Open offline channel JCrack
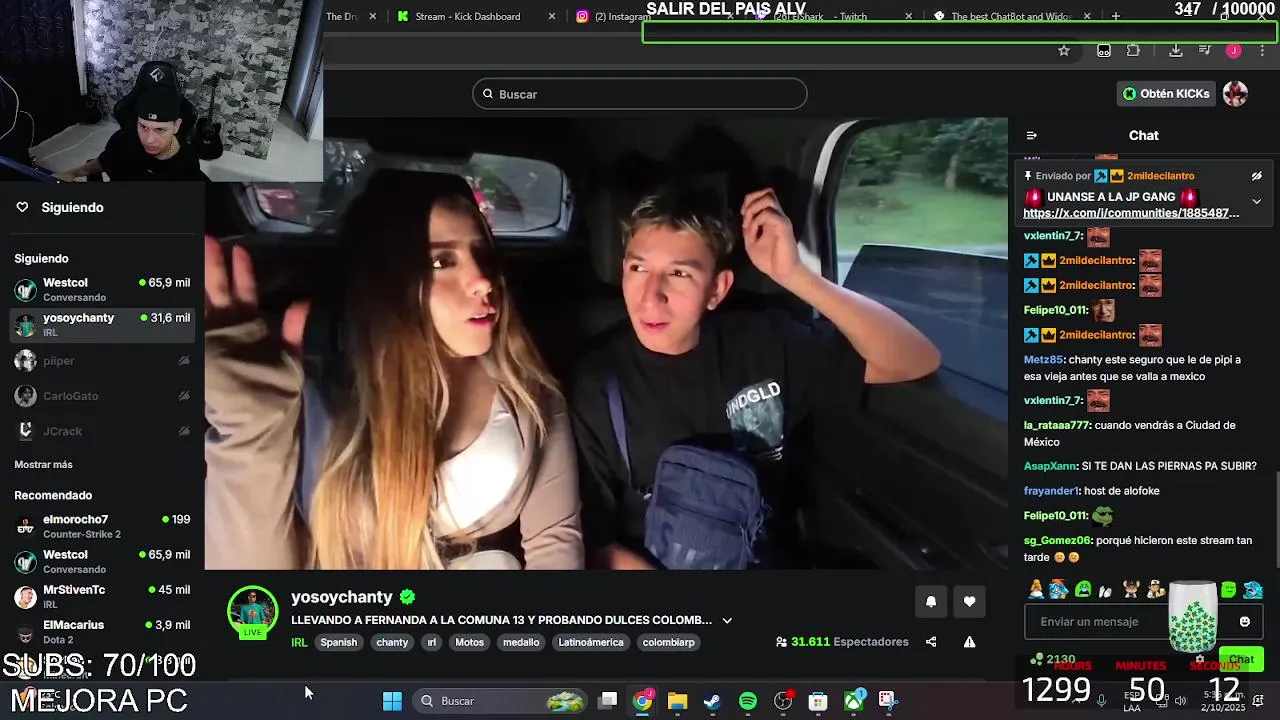Viewport: 1280px width, 720px height. tap(102, 431)
